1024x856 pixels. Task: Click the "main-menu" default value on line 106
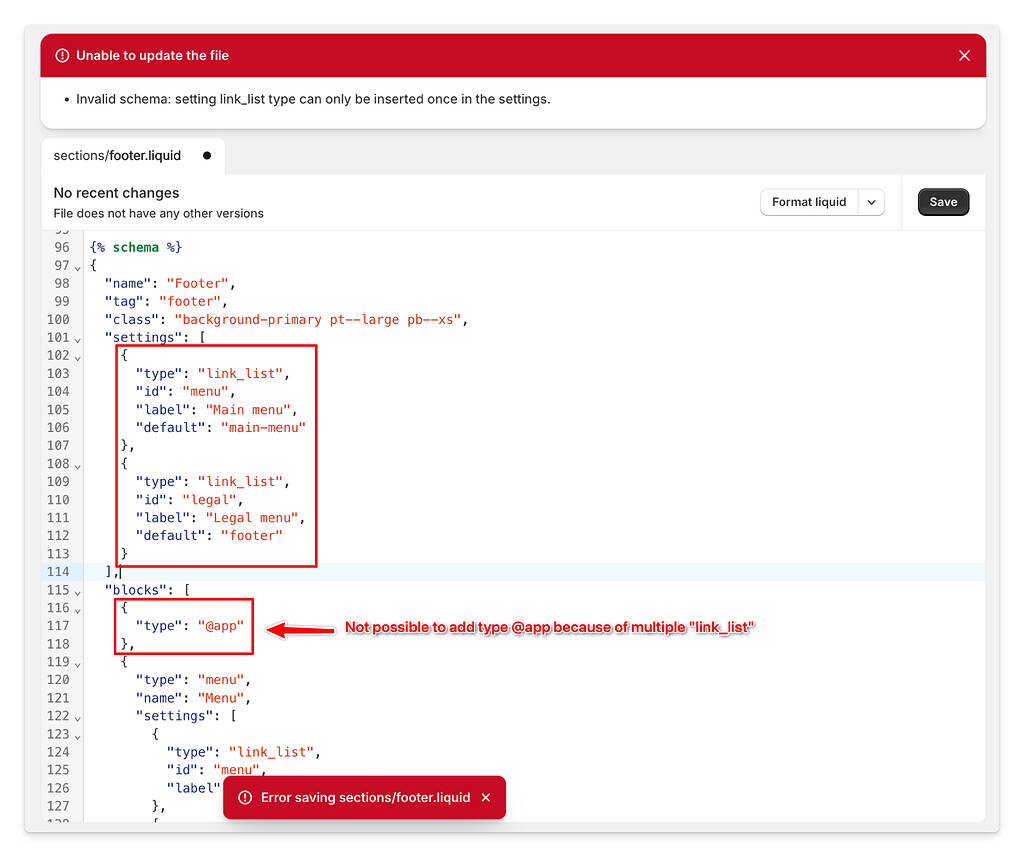(x=263, y=427)
